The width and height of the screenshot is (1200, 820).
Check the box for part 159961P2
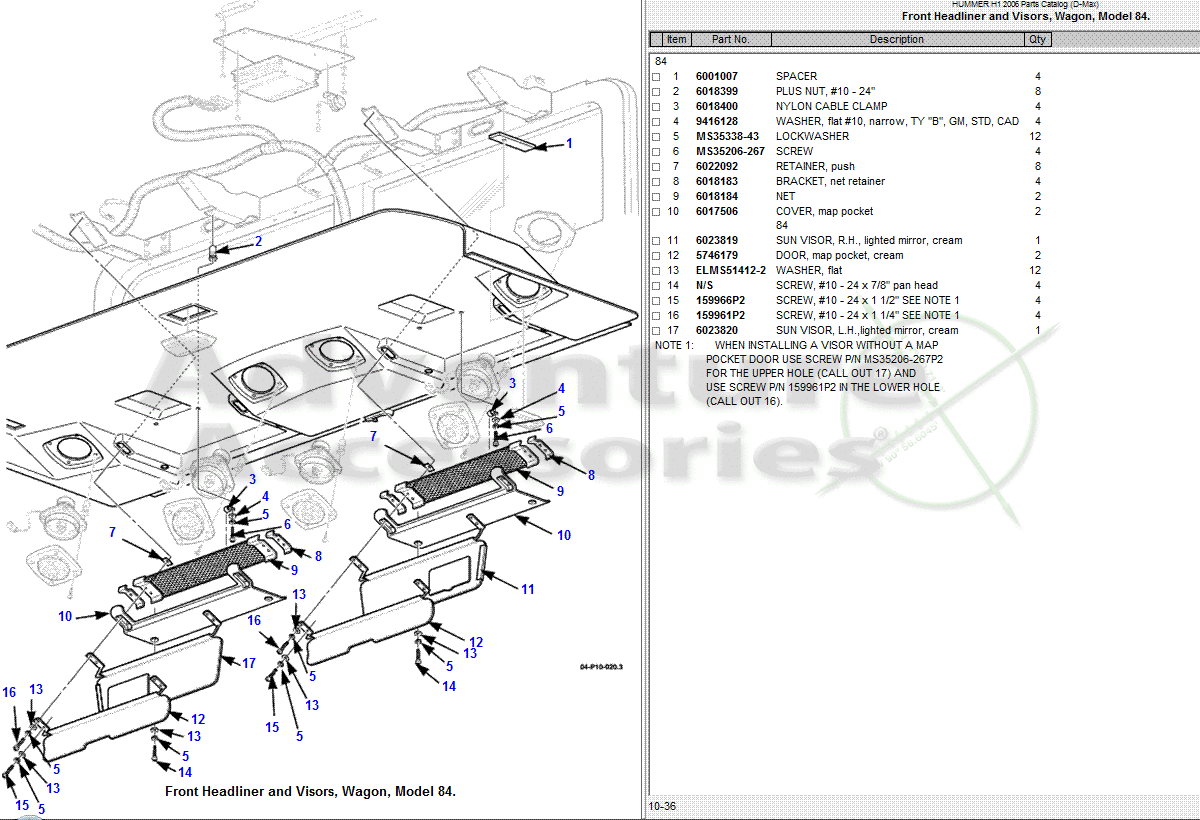click(x=656, y=316)
